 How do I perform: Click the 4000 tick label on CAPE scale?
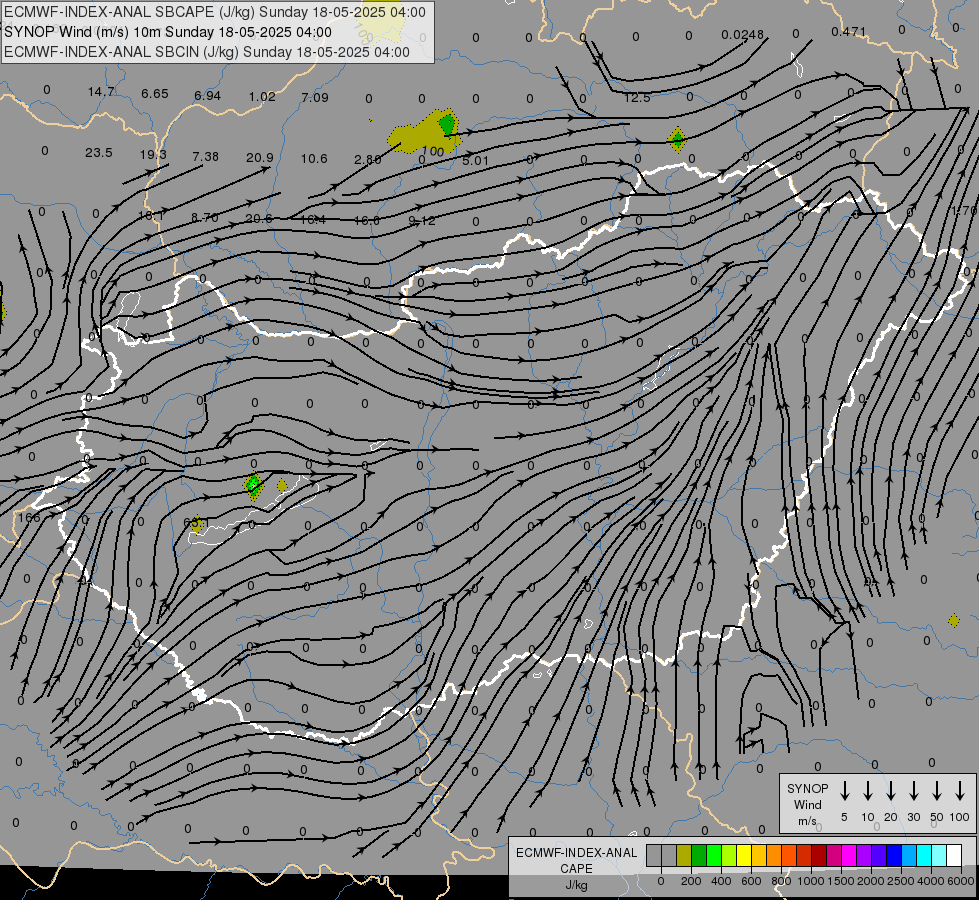[931, 881]
